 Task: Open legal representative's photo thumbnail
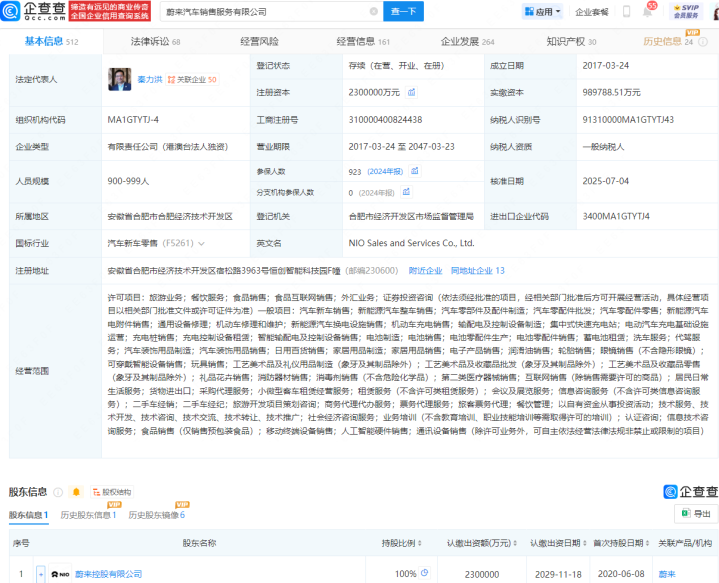pyautogui.click(x=120, y=79)
